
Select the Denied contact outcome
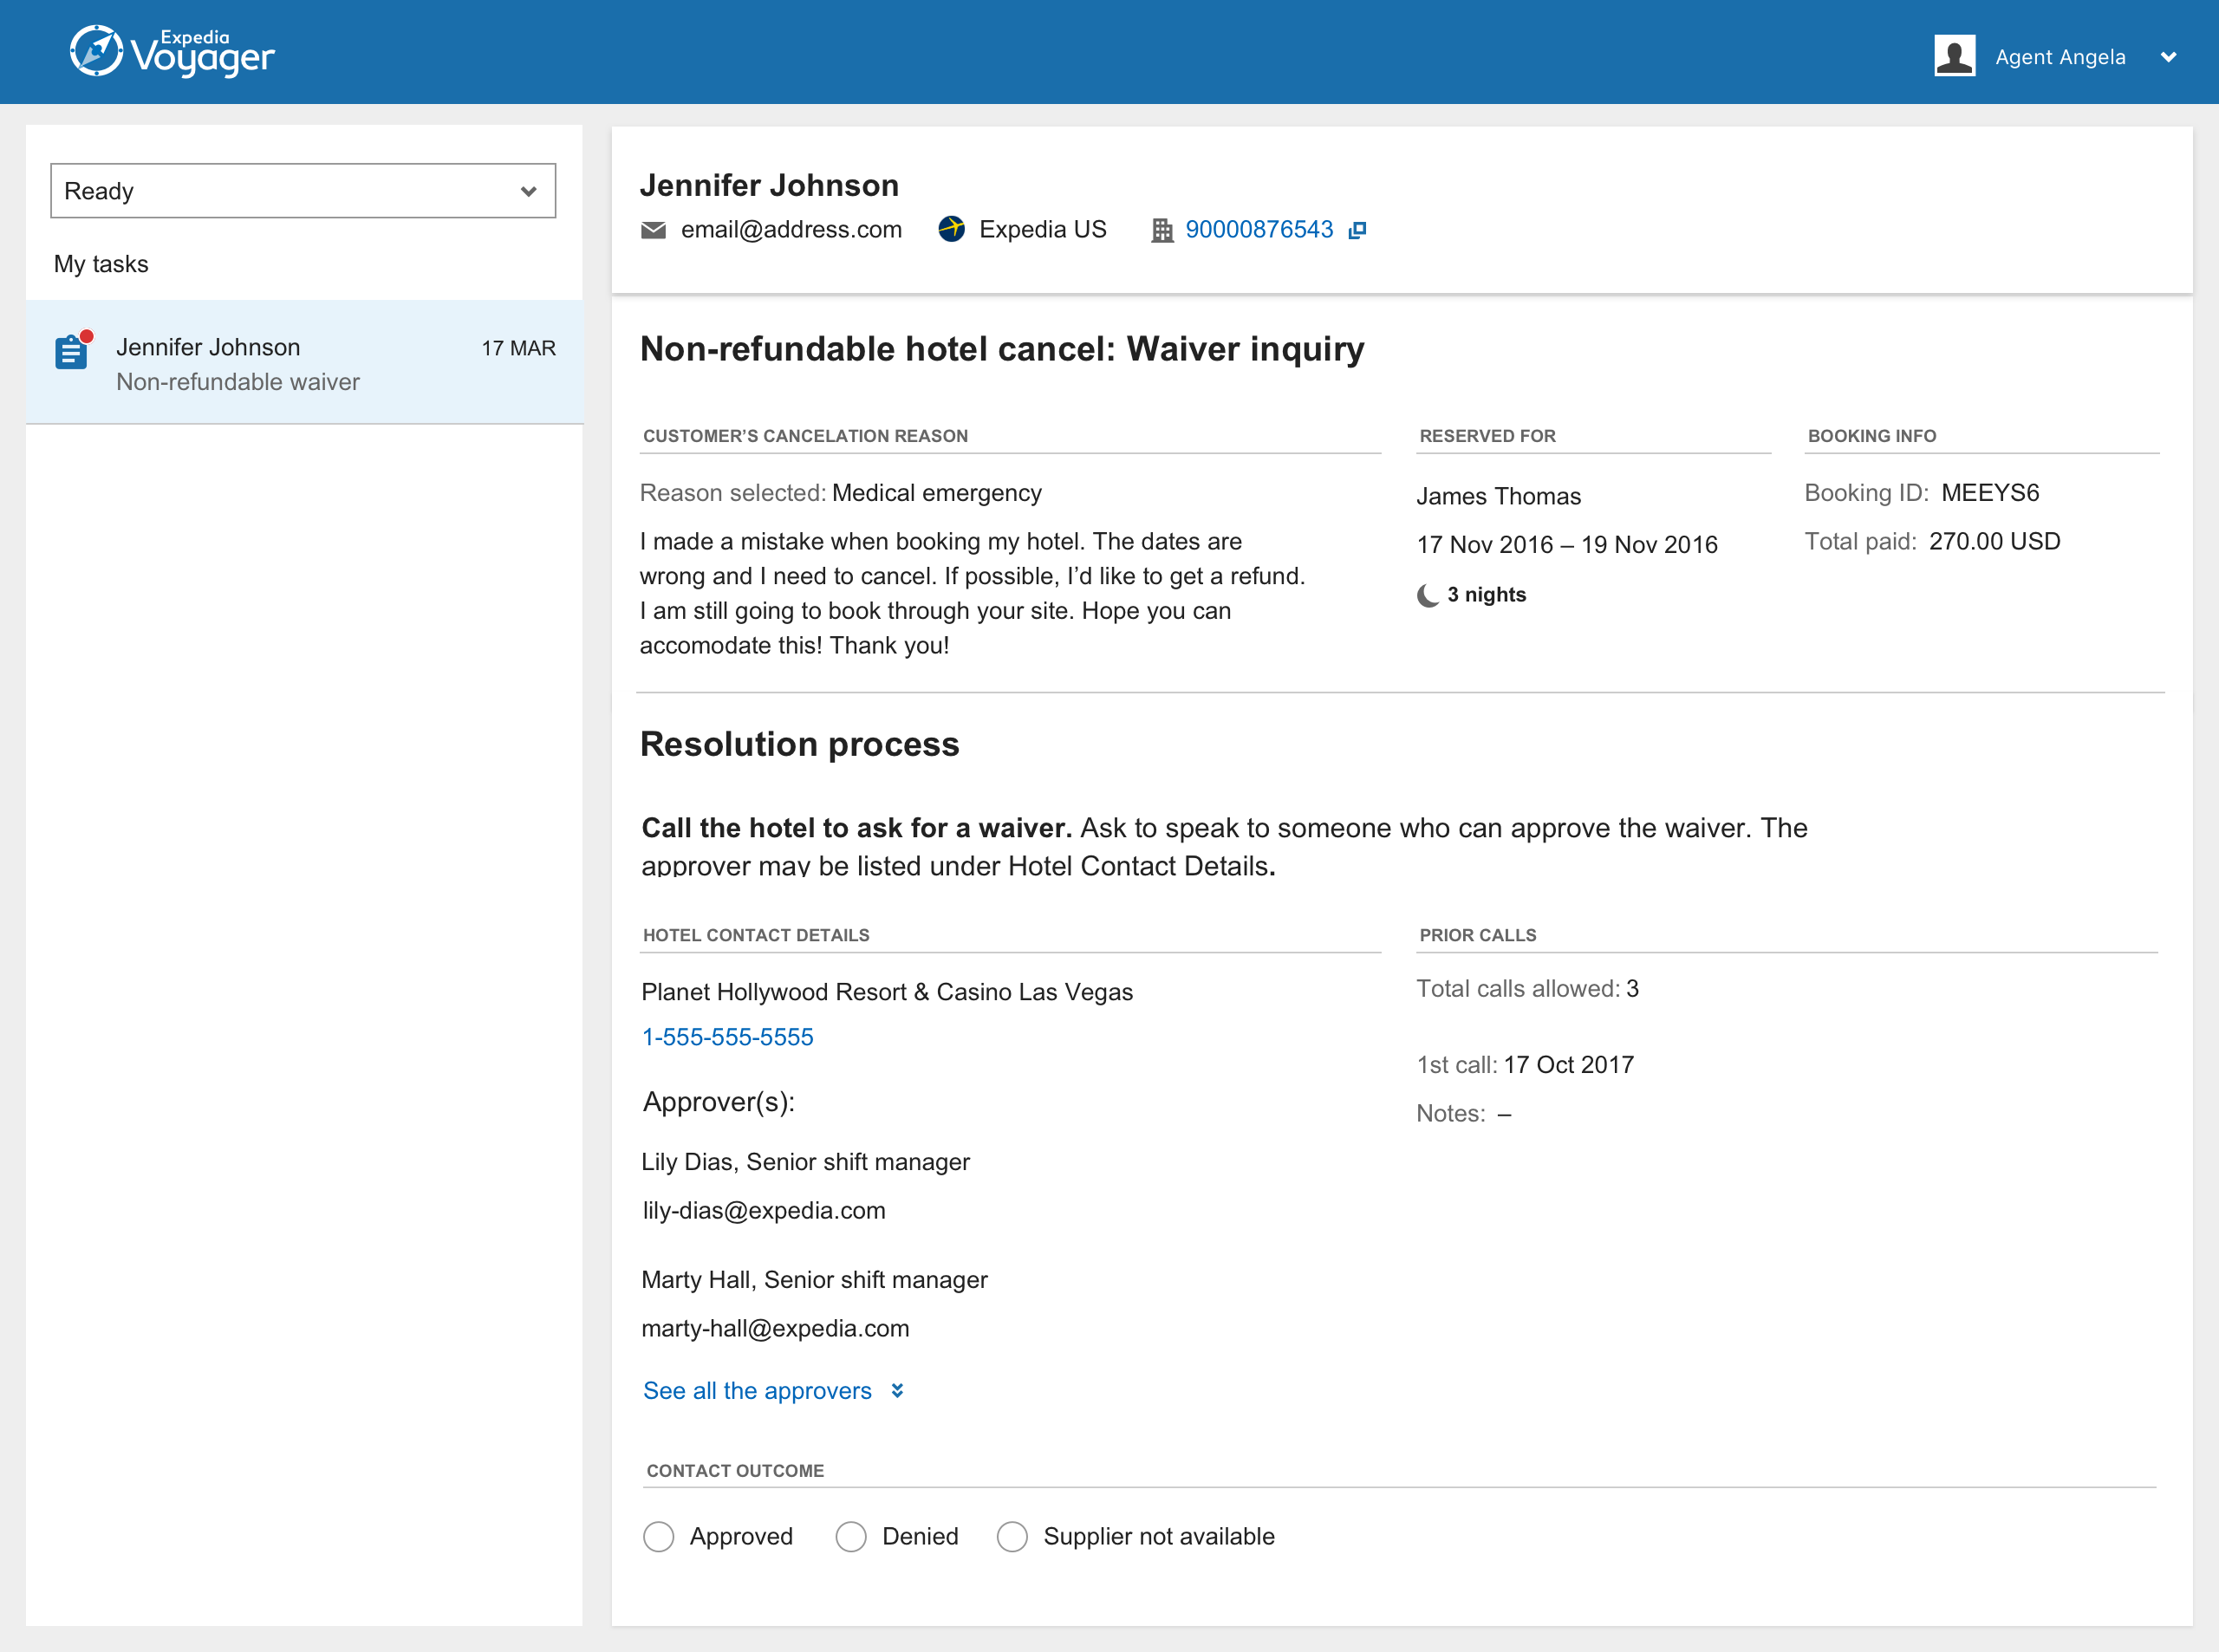click(850, 1536)
